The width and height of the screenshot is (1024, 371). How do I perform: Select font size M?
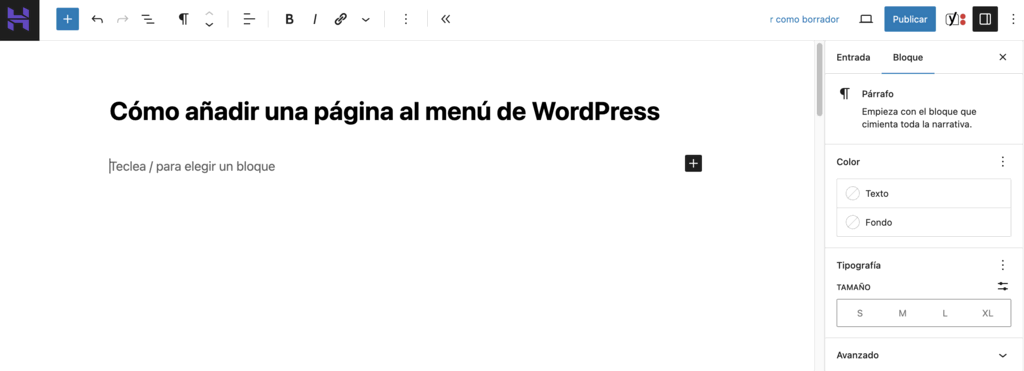click(x=903, y=314)
